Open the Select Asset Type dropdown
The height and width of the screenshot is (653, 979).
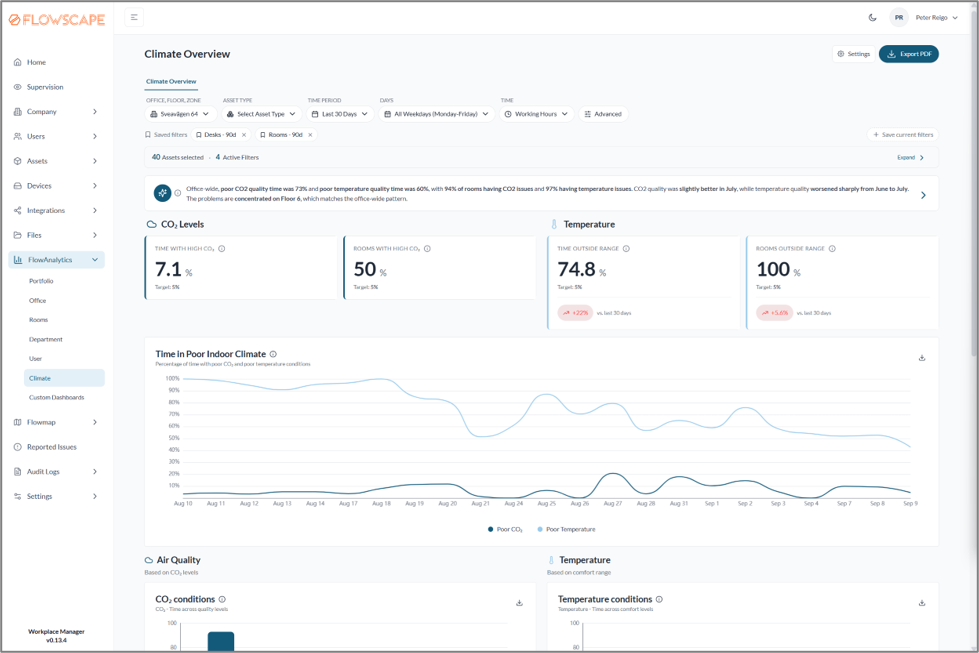(262, 114)
